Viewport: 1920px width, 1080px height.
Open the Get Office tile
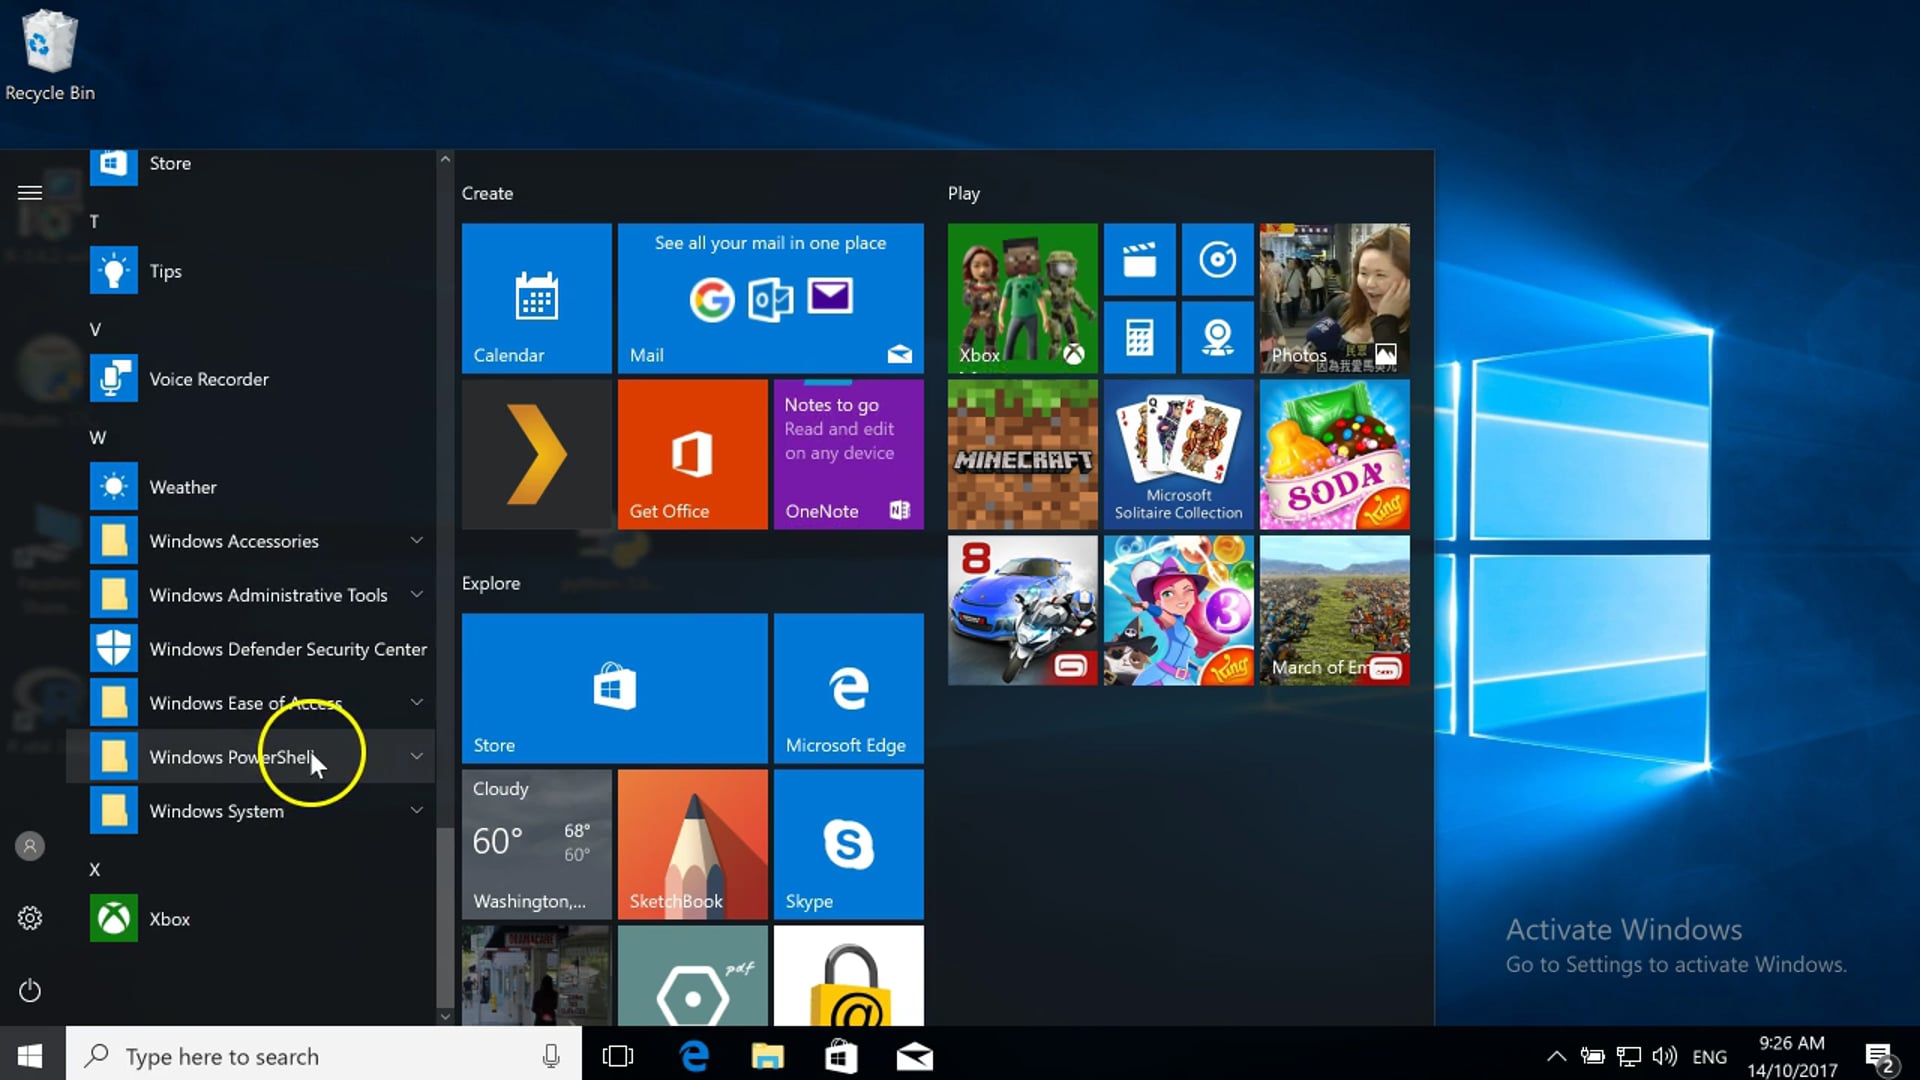click(692, 454)
